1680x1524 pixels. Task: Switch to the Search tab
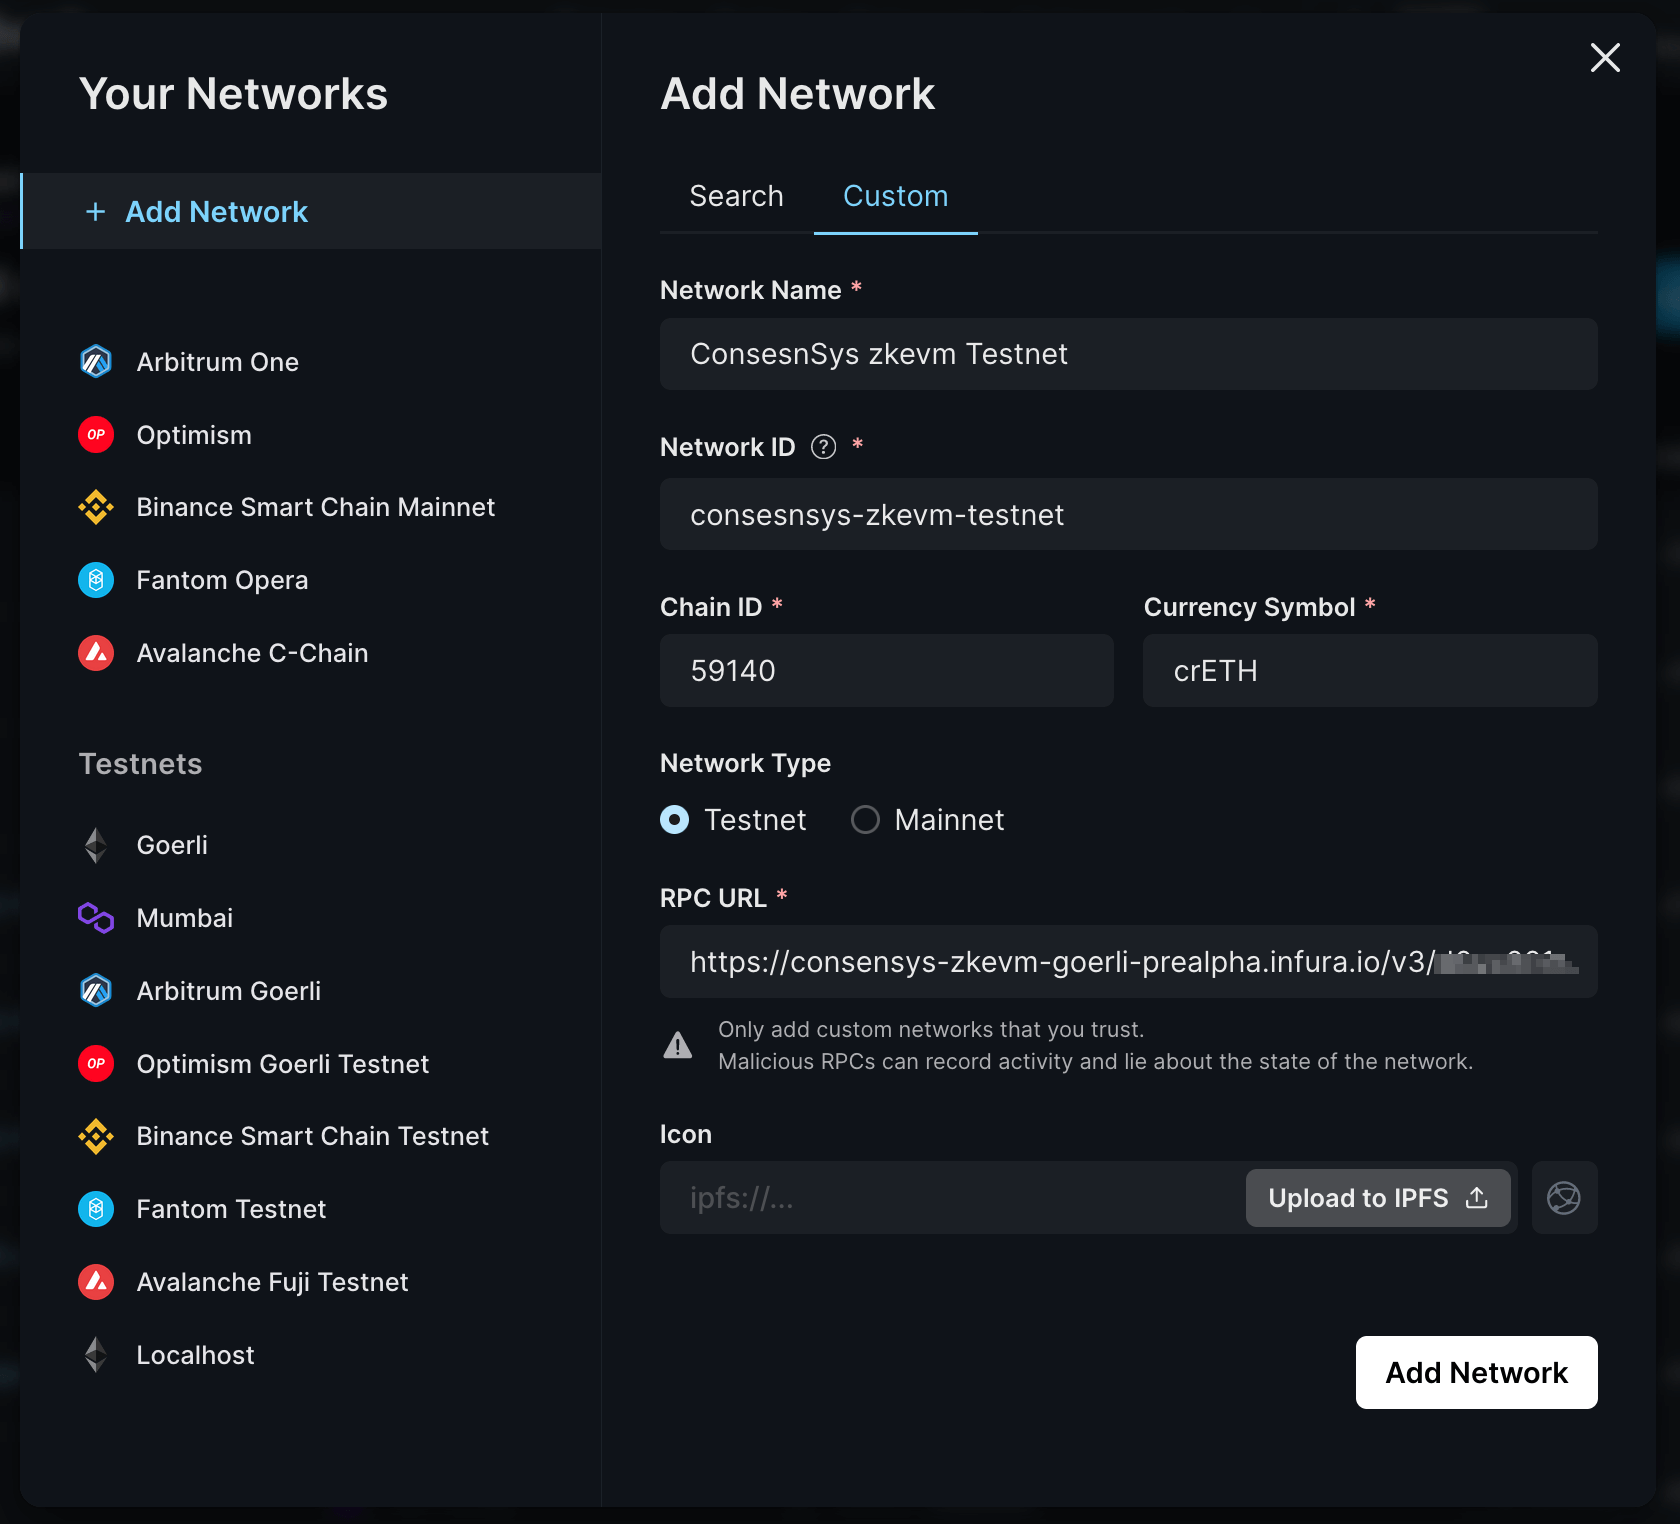tap(736, 196)
